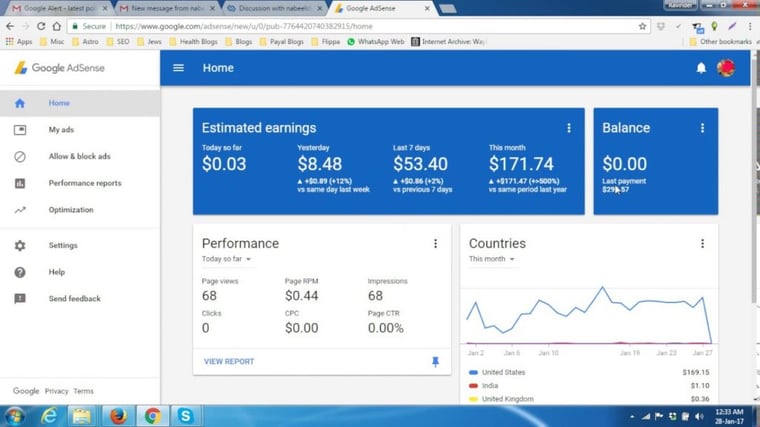Click the browser address bar
The height and width of the screenshot is (427, 760).
370,26
